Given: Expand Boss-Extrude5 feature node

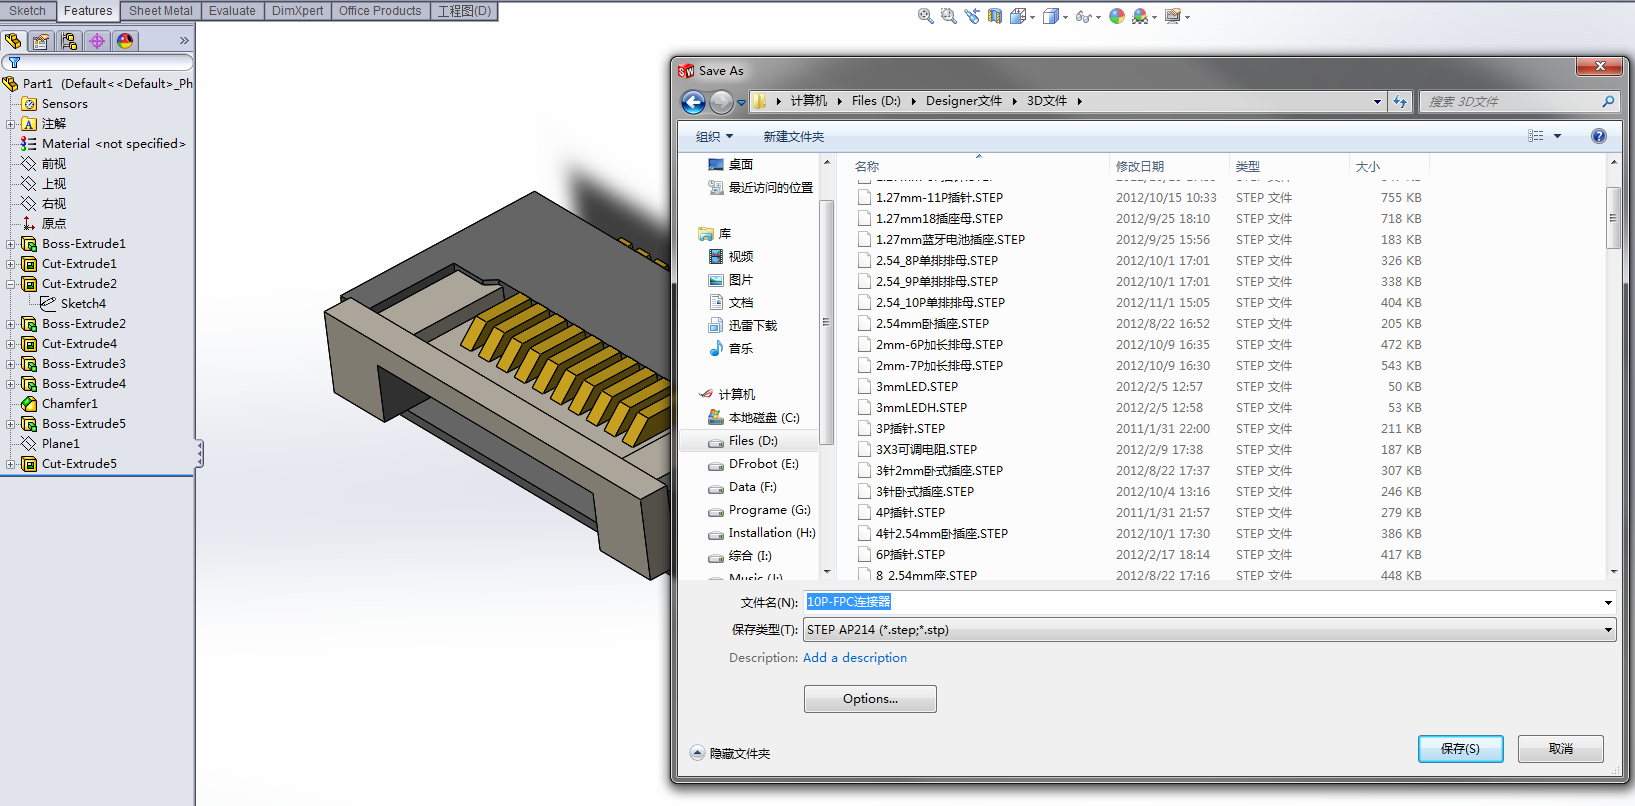Looking at the screenshot, I should click(x=11, y=424).
